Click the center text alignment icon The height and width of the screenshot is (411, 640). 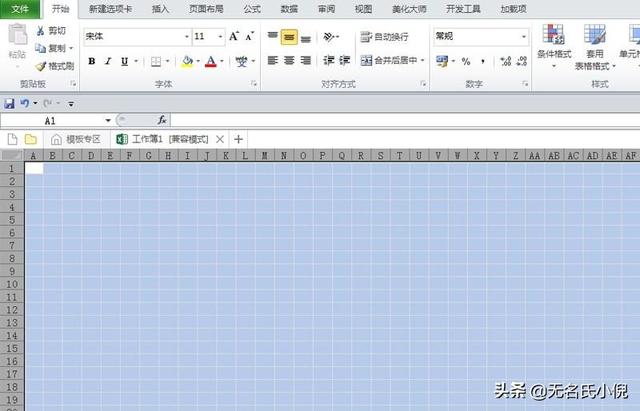(x=289, y=61)
